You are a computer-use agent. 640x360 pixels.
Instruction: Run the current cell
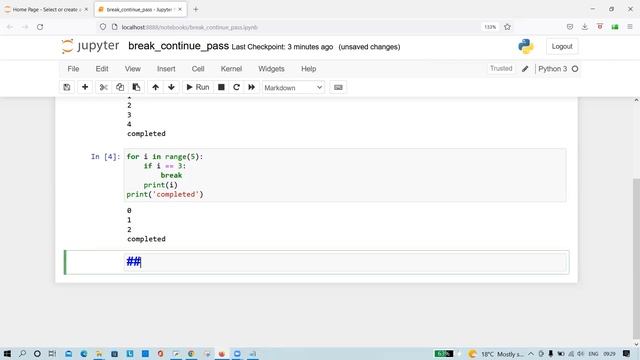[x=198, y=87]
